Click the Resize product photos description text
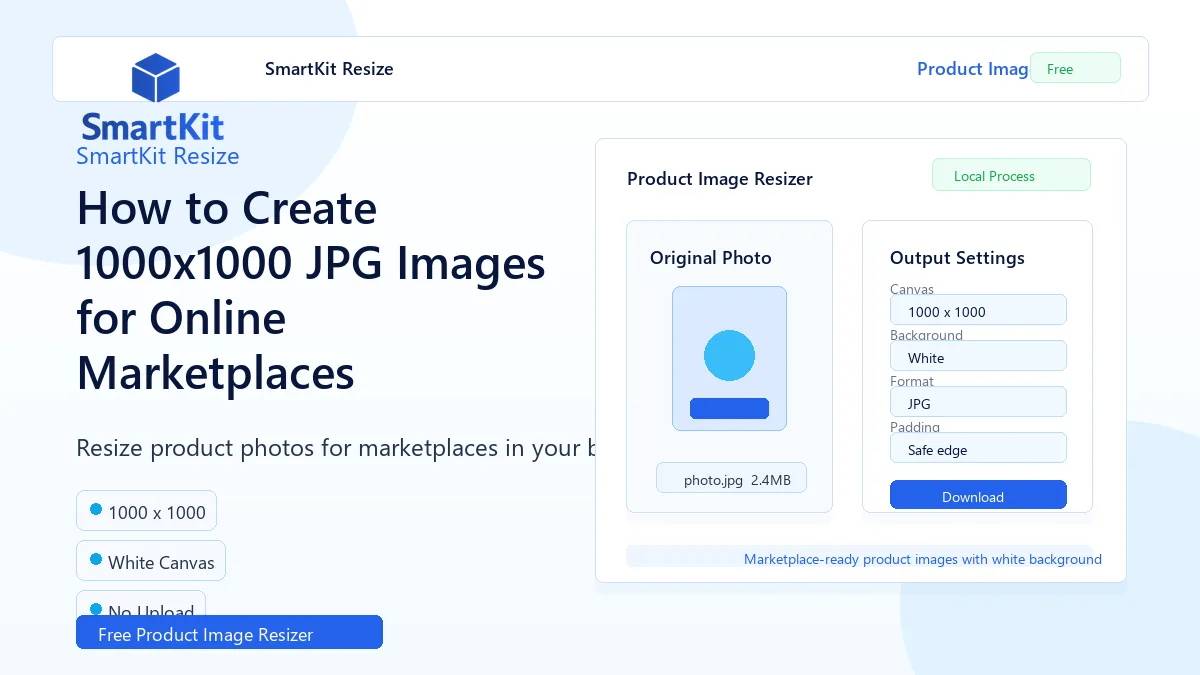The width and height of the screenshot is (1200, 675). [x=336, y=448]
